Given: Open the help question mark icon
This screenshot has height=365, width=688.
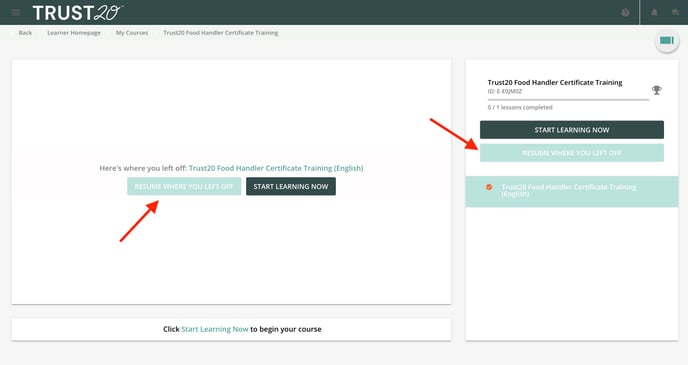Looking at the screenshot, I should (625, 12).
